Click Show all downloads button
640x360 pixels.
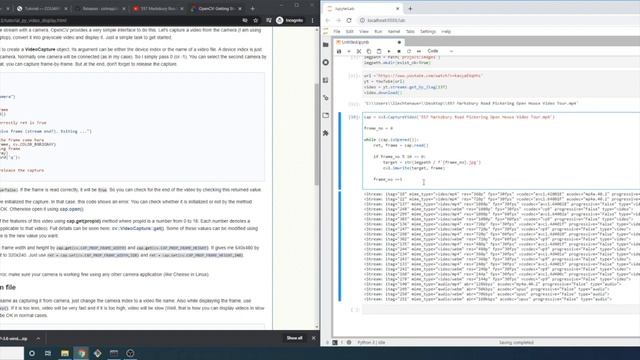[x=294, y=338]
